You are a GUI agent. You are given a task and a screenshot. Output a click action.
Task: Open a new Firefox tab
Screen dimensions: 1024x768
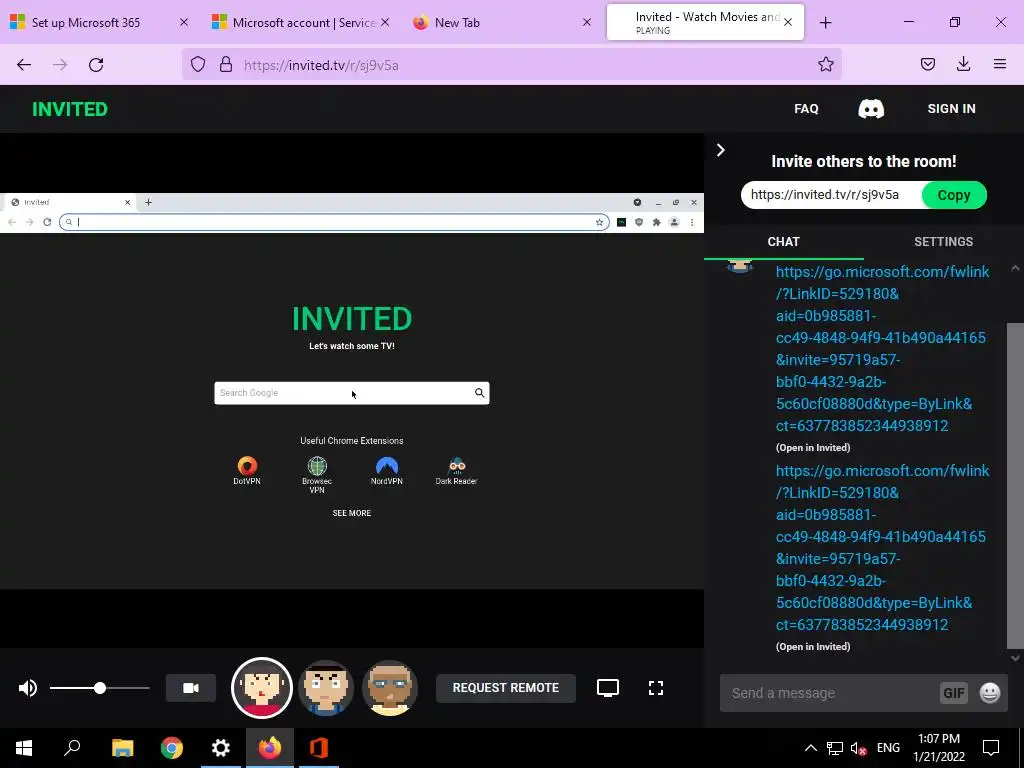825,23
